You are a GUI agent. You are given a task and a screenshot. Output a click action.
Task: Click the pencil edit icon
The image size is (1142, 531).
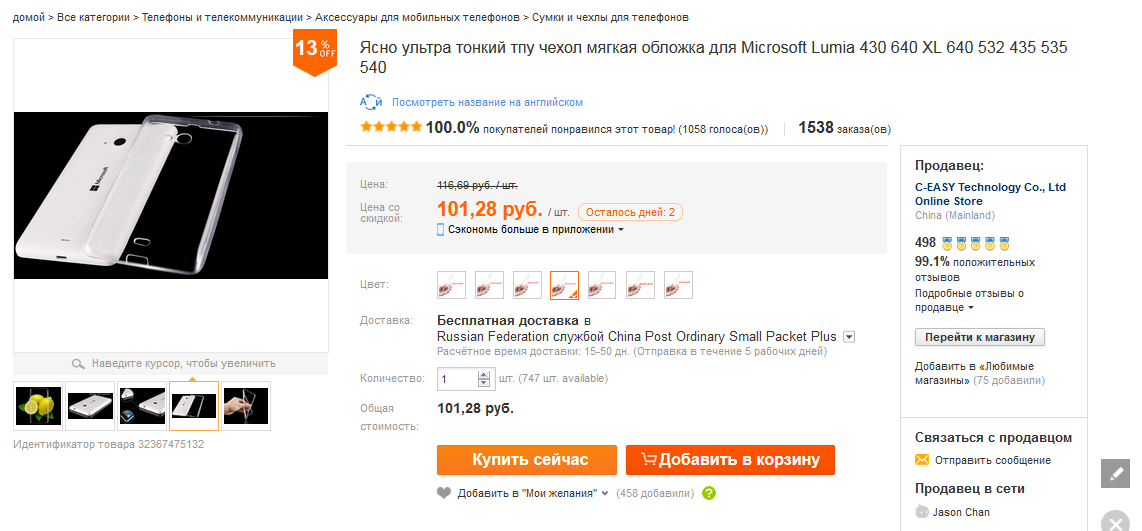[1115, 473]
